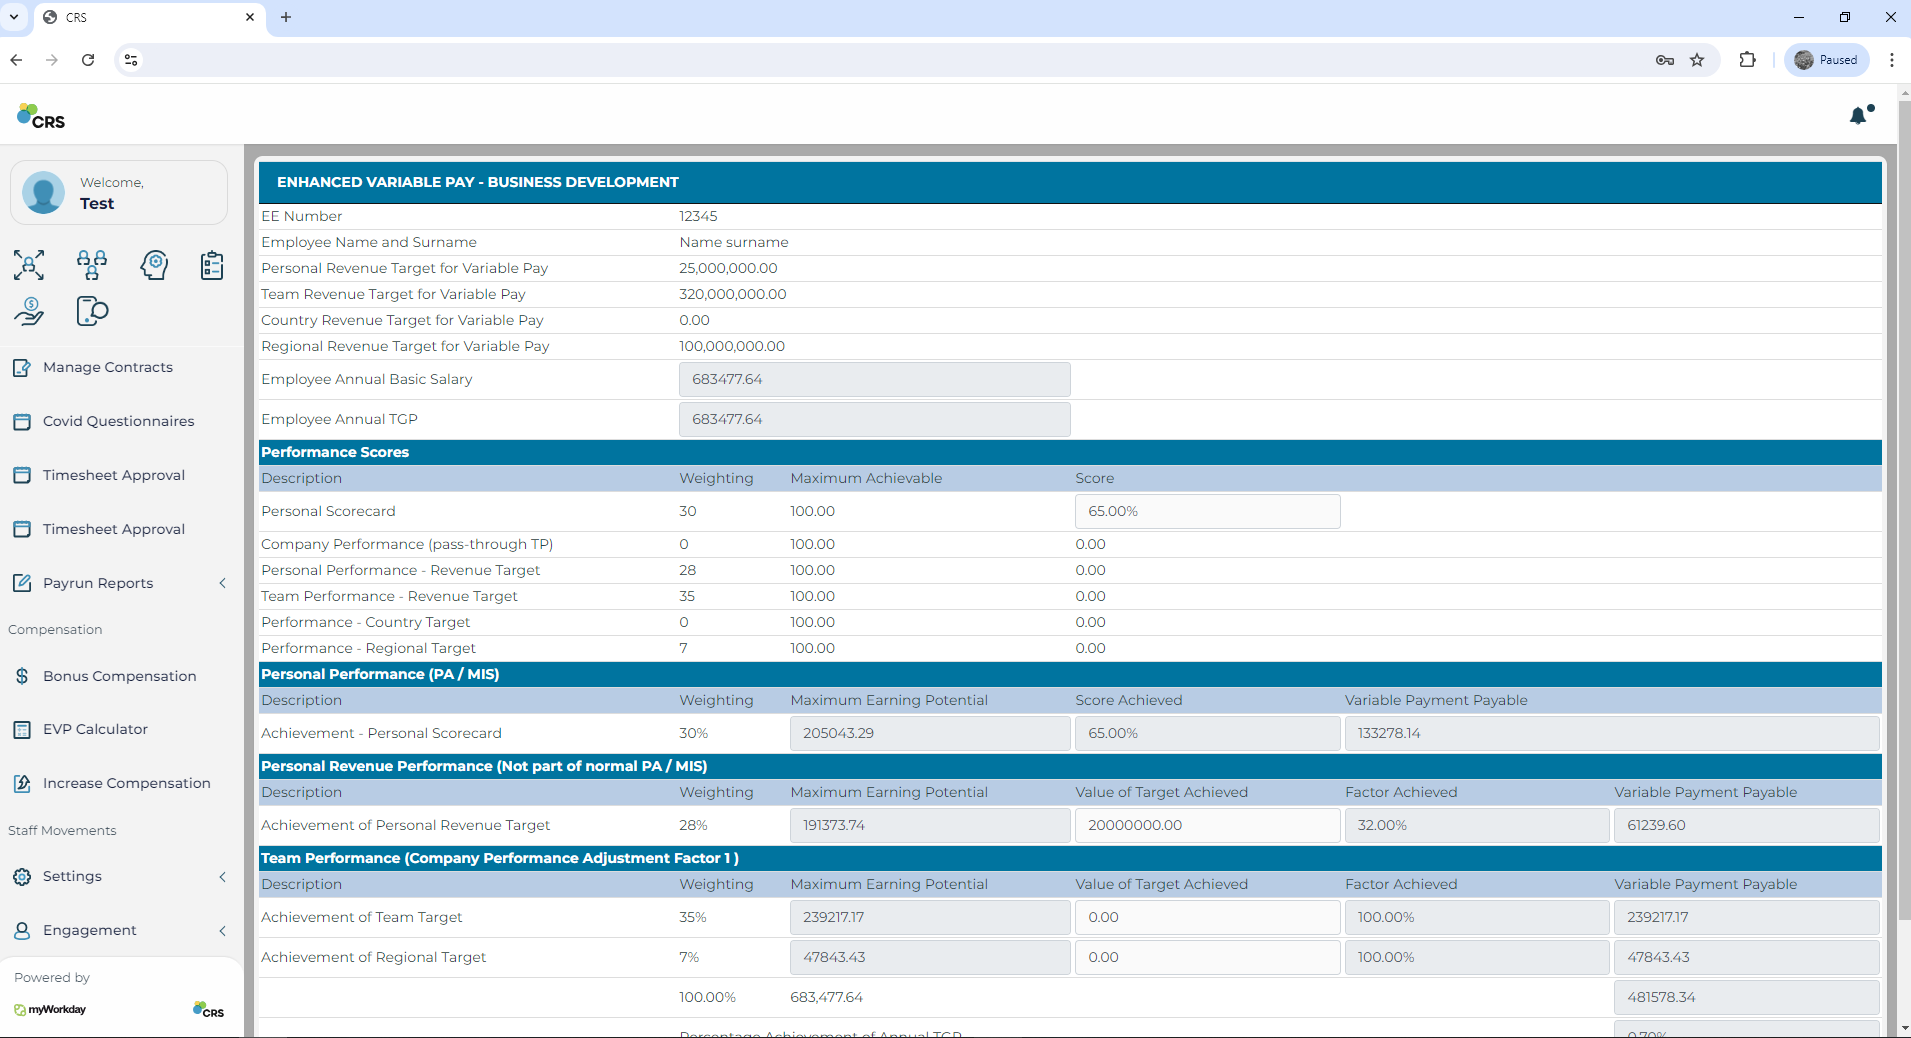The image size is (1911, 1038).
Task: Click the Covid Questionnaires calendar icon
Action: tap(22, 422)
